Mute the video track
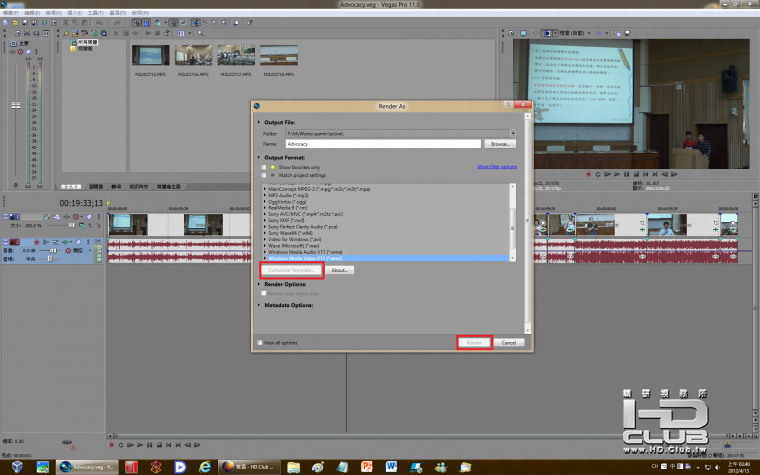 pyautogui.click(x=89, y=217)
